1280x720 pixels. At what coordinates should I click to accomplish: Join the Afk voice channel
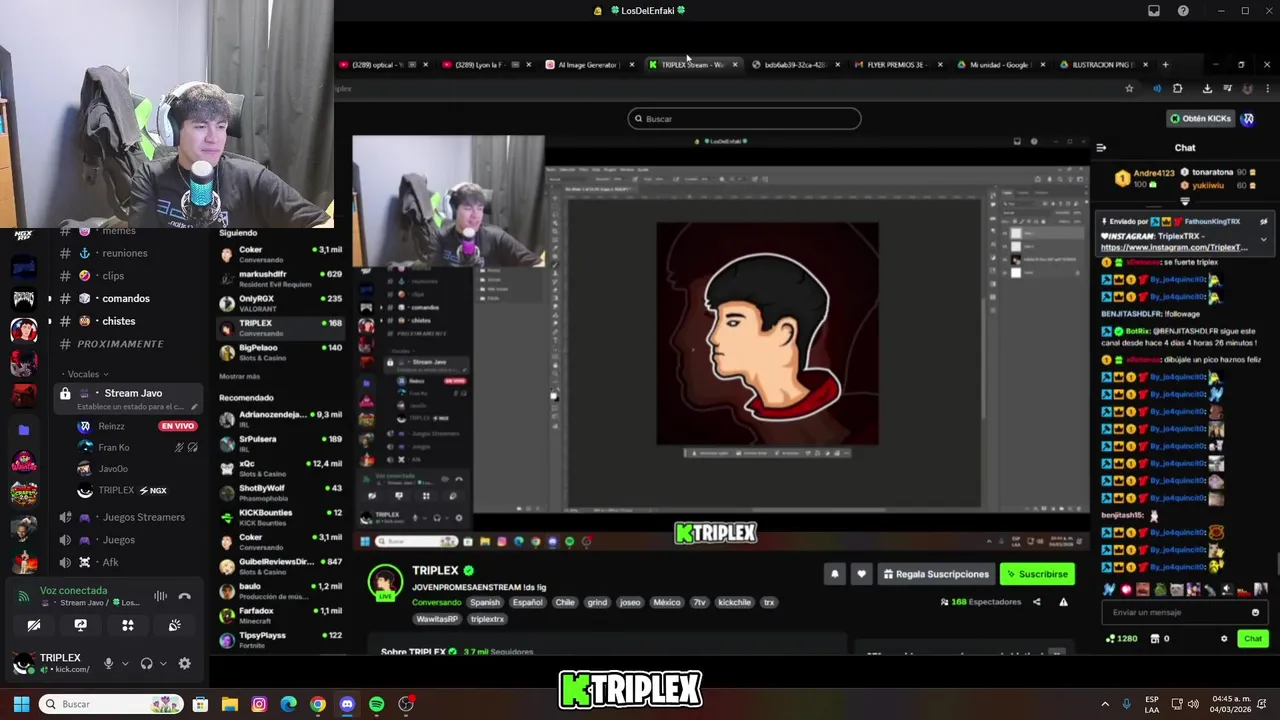(x=111, y=562)
